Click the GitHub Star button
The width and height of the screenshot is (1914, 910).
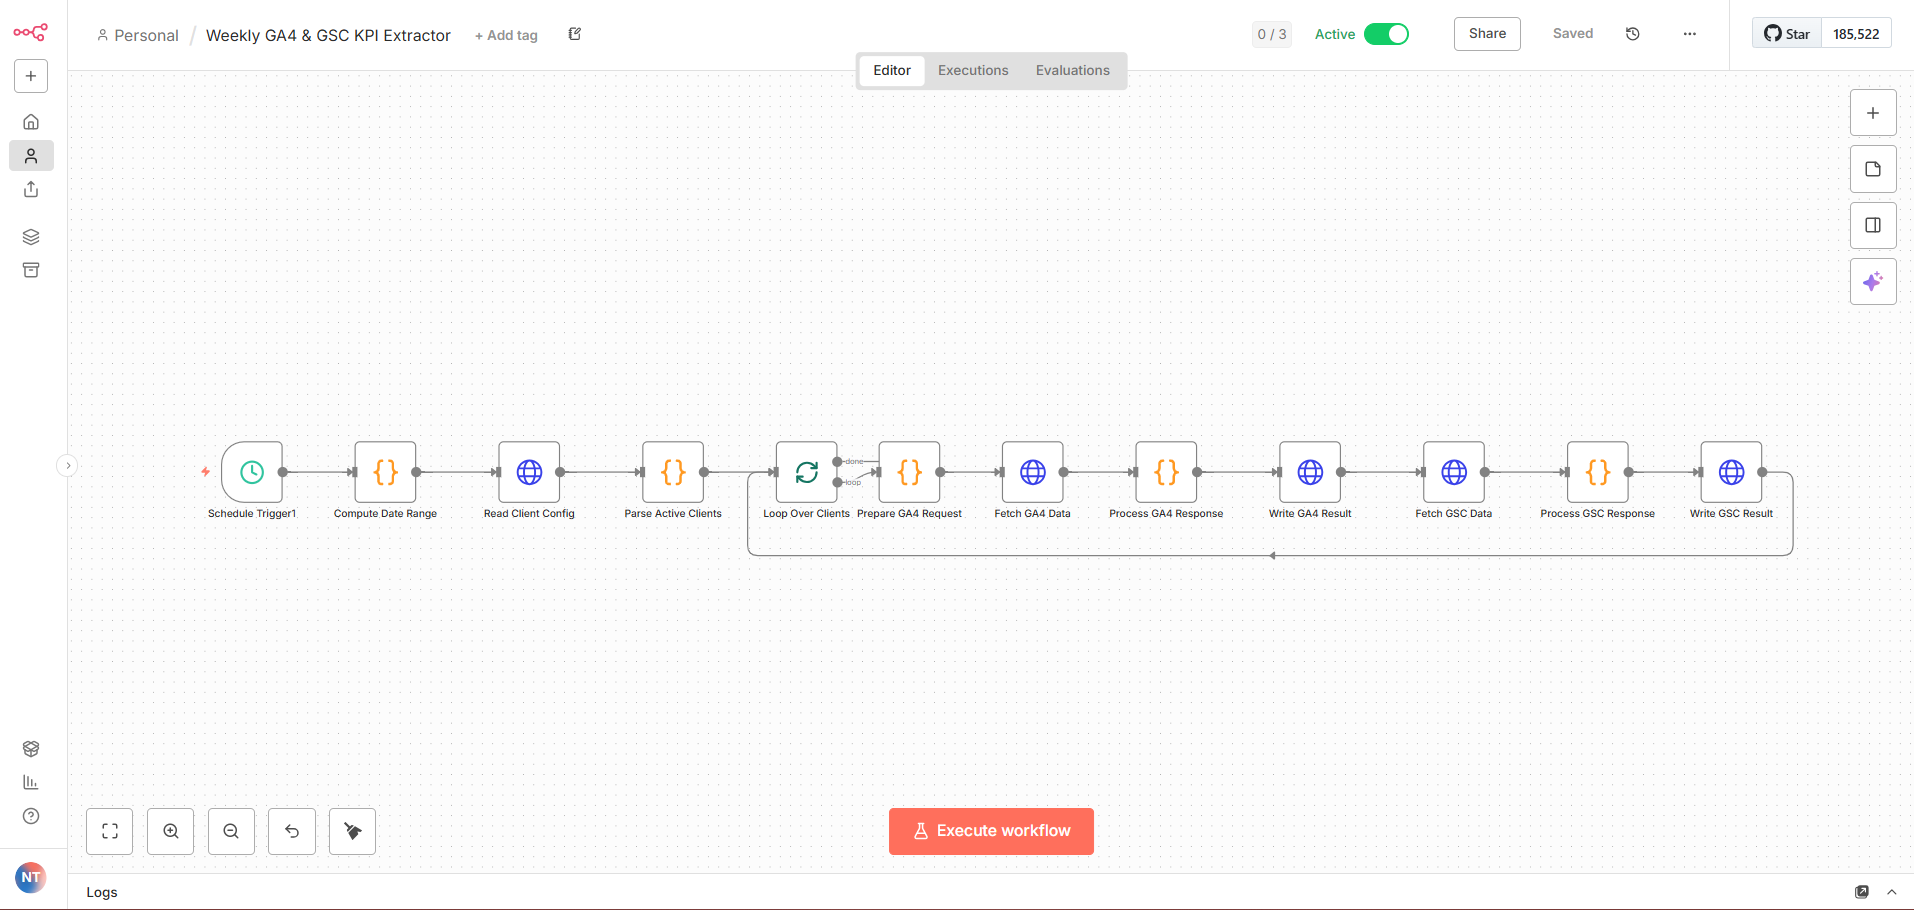coord(1787,34)
